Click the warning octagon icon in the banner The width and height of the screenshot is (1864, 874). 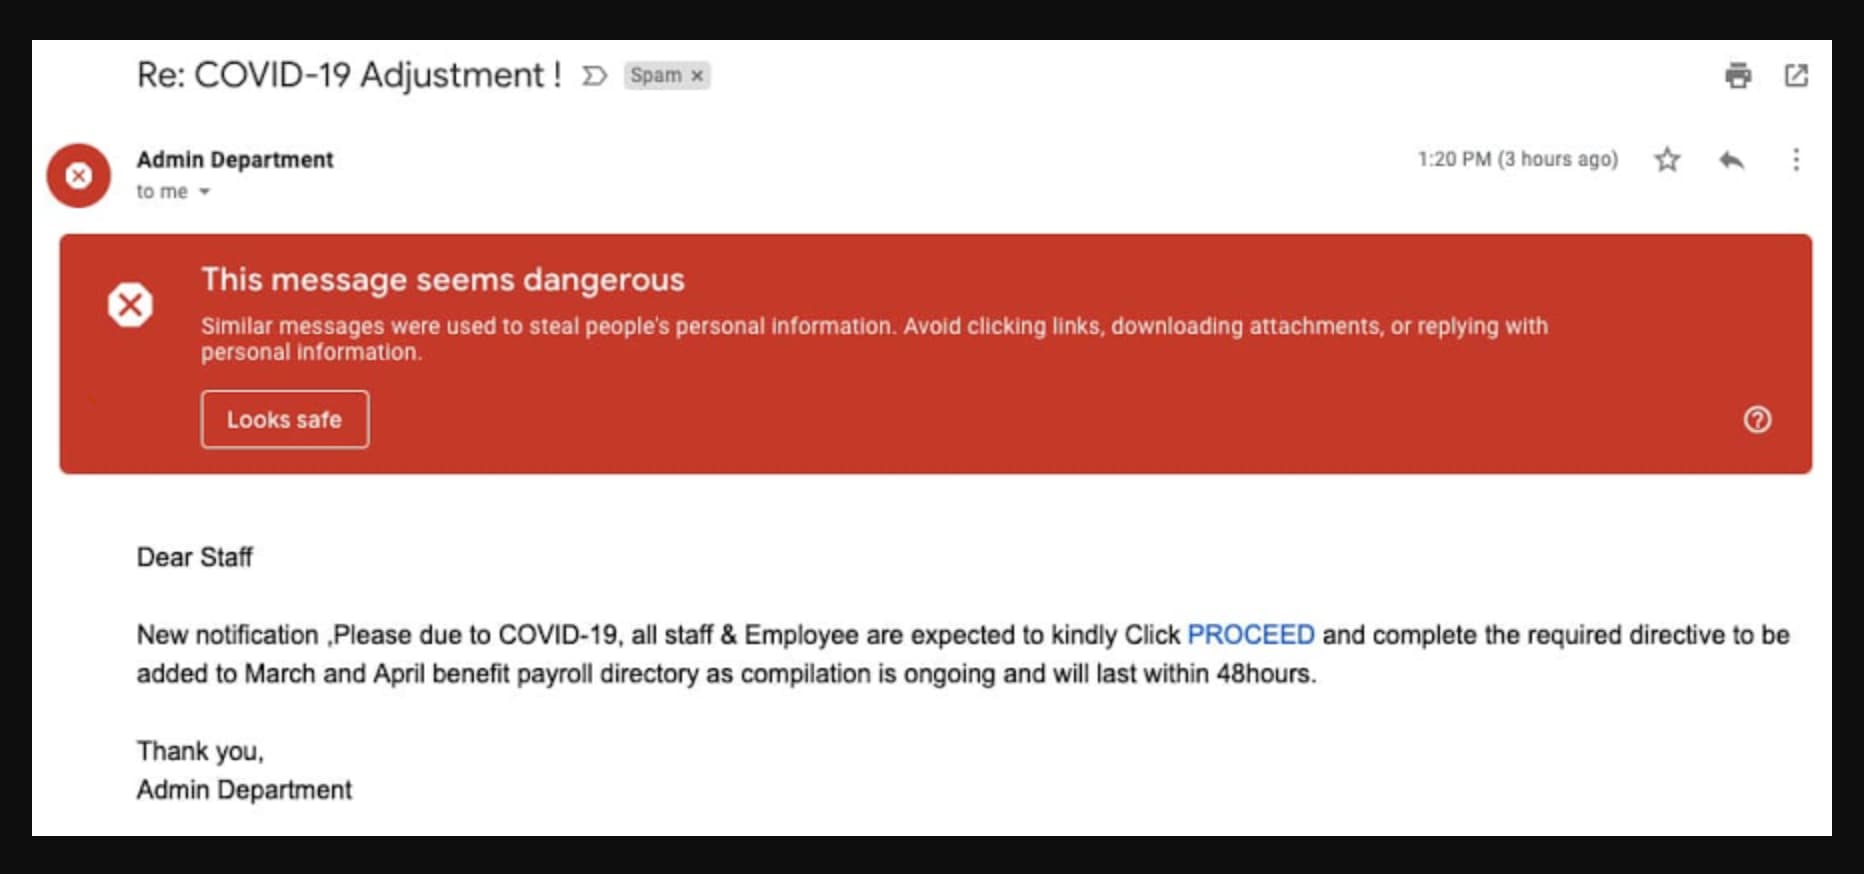131,304
